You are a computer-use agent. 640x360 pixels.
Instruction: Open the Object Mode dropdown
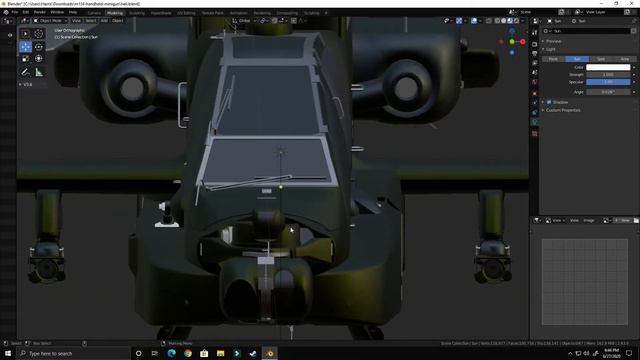tap(50, 20)
